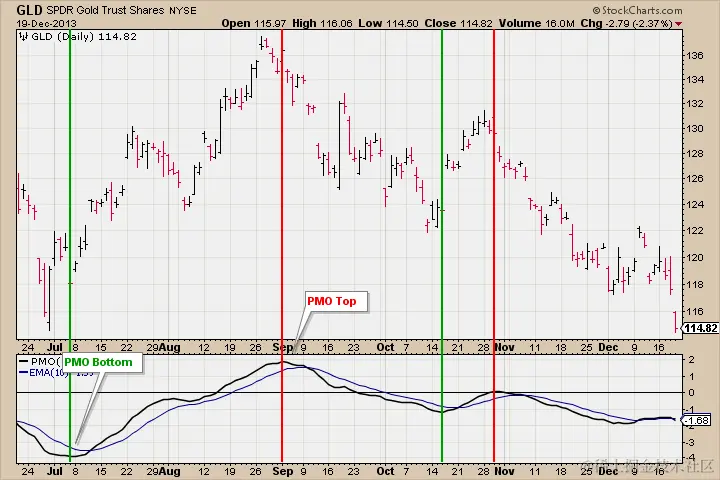Click the 118 price axis label
Screen dimensions: 720x480
[695, 284]
